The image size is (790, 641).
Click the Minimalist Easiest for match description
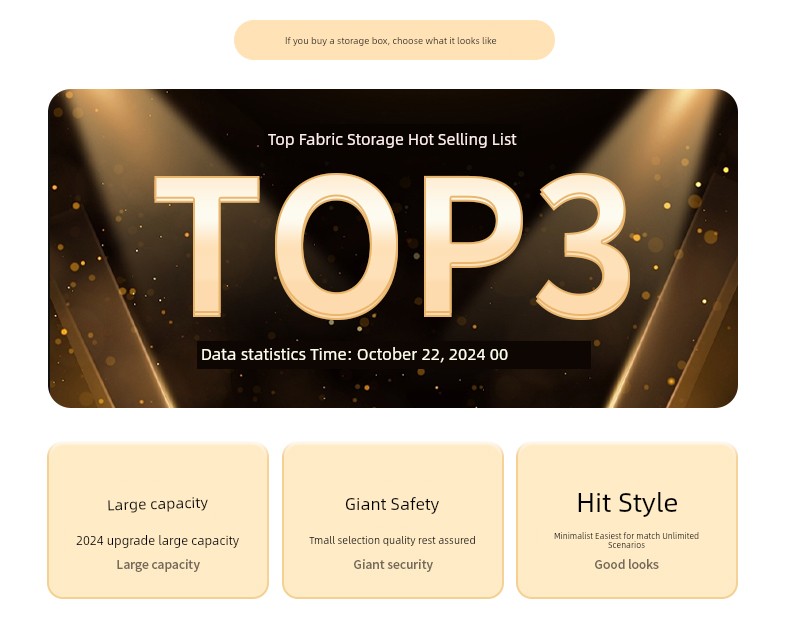(627, 540)
